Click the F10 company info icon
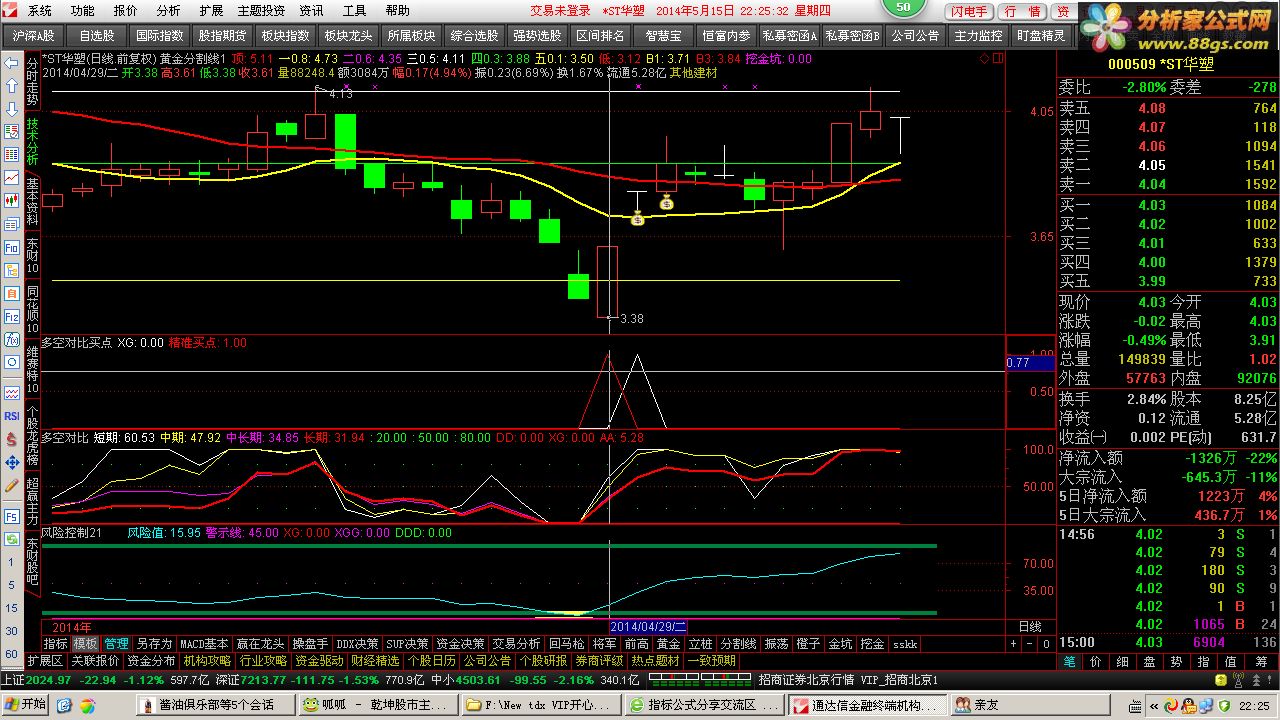This screenshot has height=720, width=1280. tap(11, 247)
